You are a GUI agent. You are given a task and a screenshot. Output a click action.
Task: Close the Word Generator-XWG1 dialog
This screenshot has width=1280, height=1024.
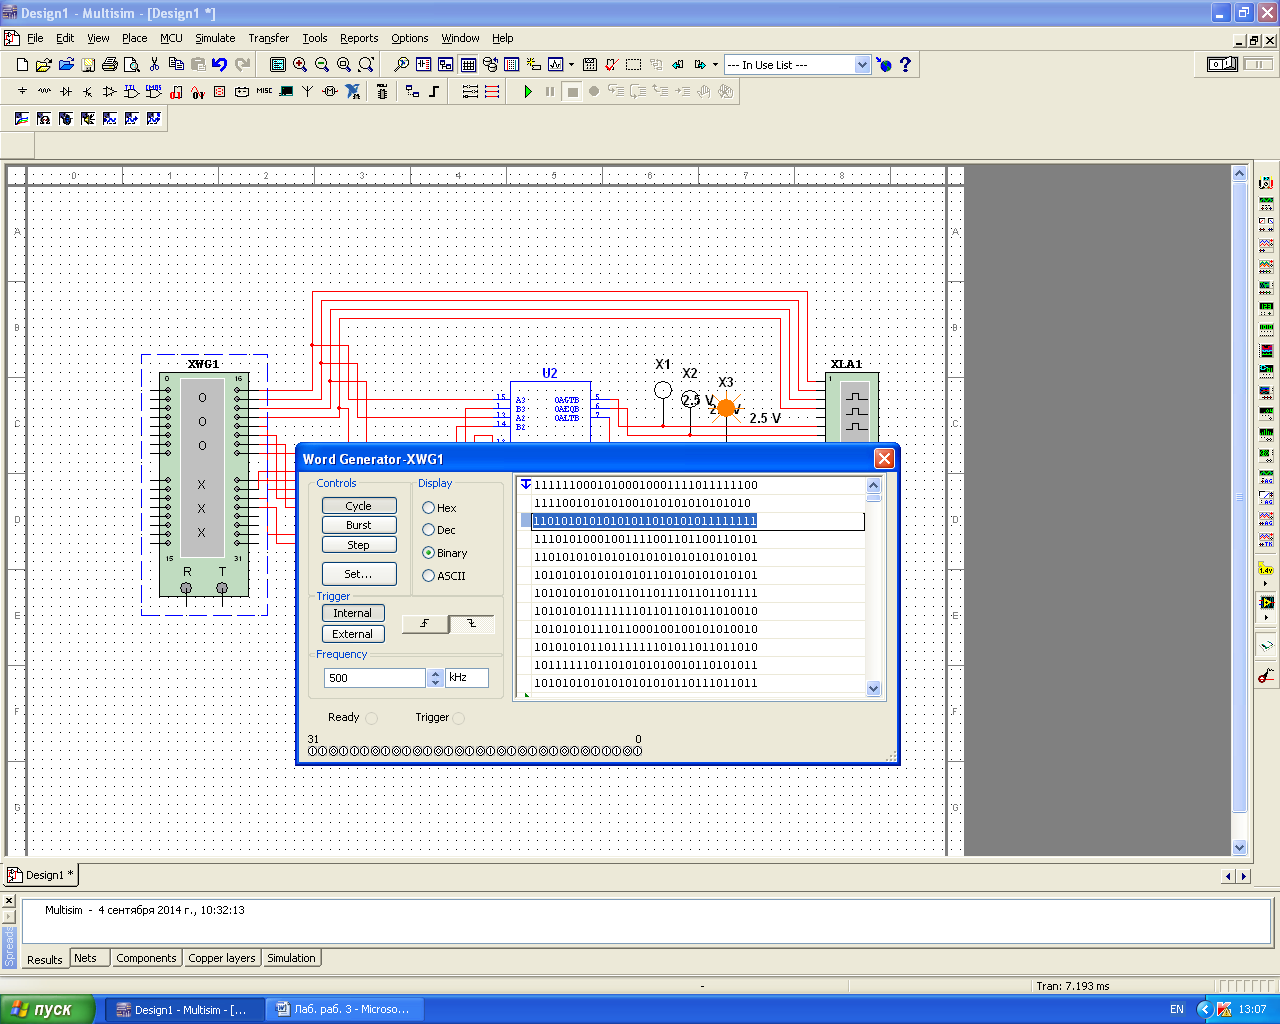[884, 458]
